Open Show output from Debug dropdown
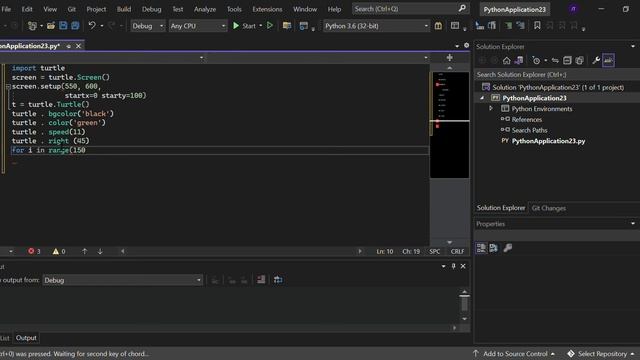 pyautogui.click(x=122, y=280)
